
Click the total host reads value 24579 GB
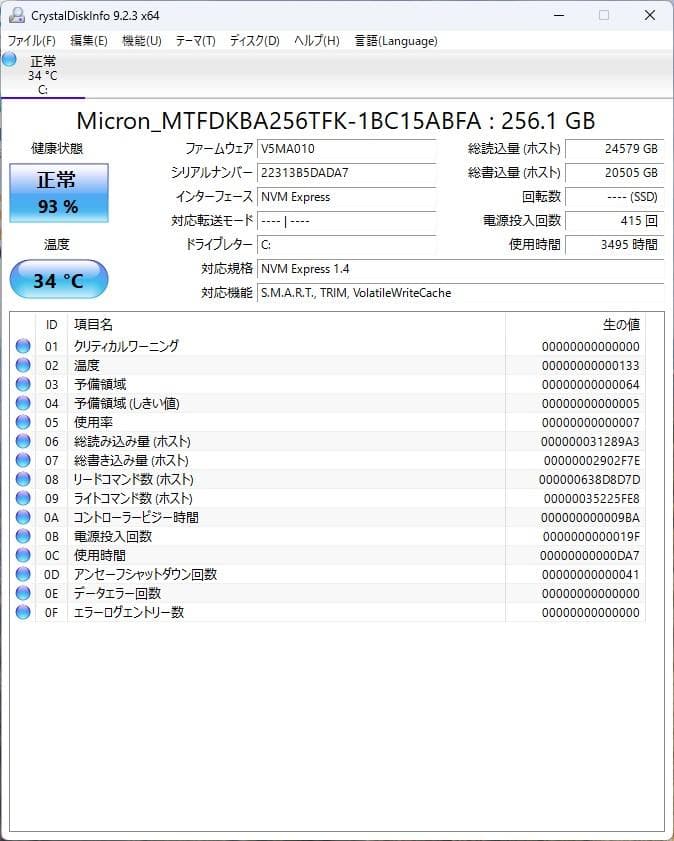614,149
